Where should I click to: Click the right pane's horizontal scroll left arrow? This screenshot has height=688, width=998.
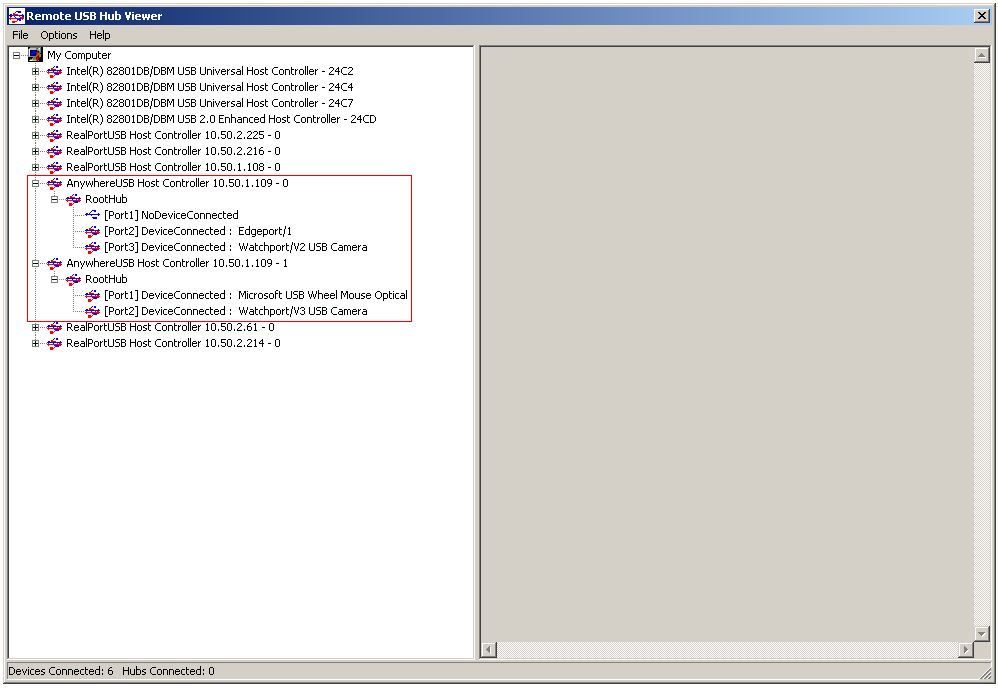coord(489,650)
